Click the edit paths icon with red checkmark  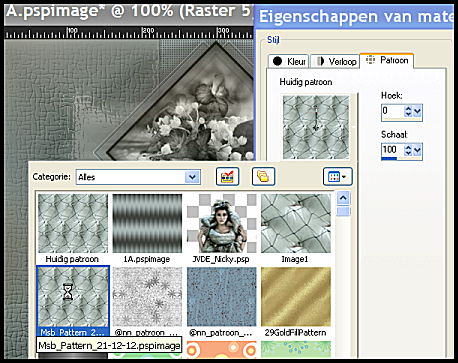tap(227, 176)
